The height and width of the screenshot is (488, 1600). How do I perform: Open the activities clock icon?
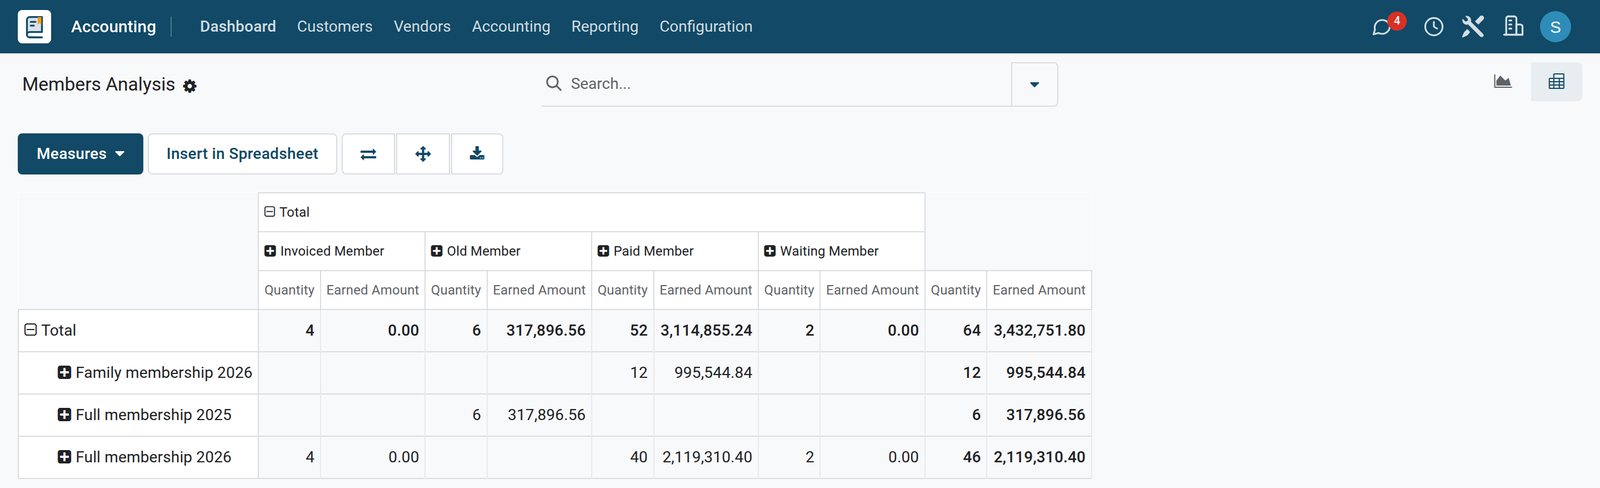(x=1434, y=27)
